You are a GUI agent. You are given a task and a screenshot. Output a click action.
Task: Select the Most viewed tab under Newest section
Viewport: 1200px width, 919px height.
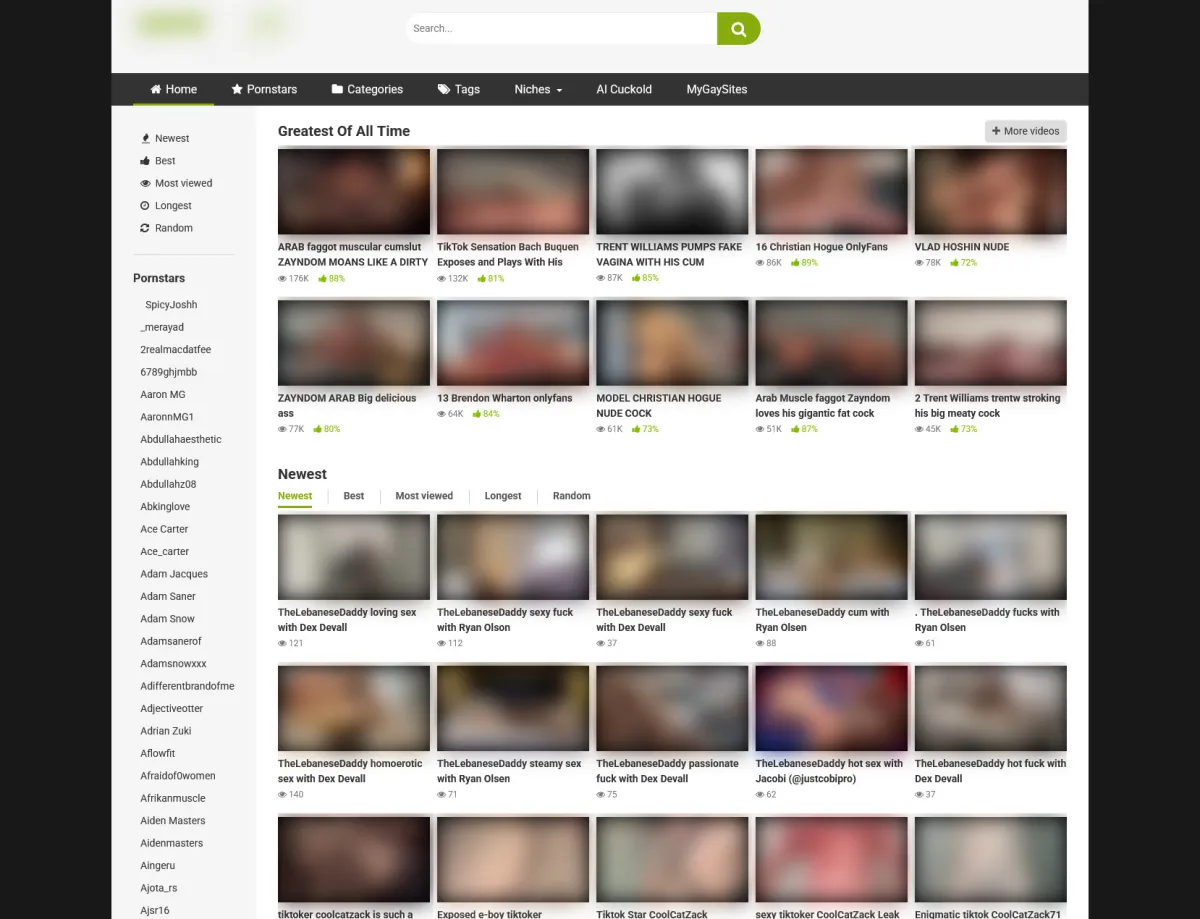[x=424, y=496]
